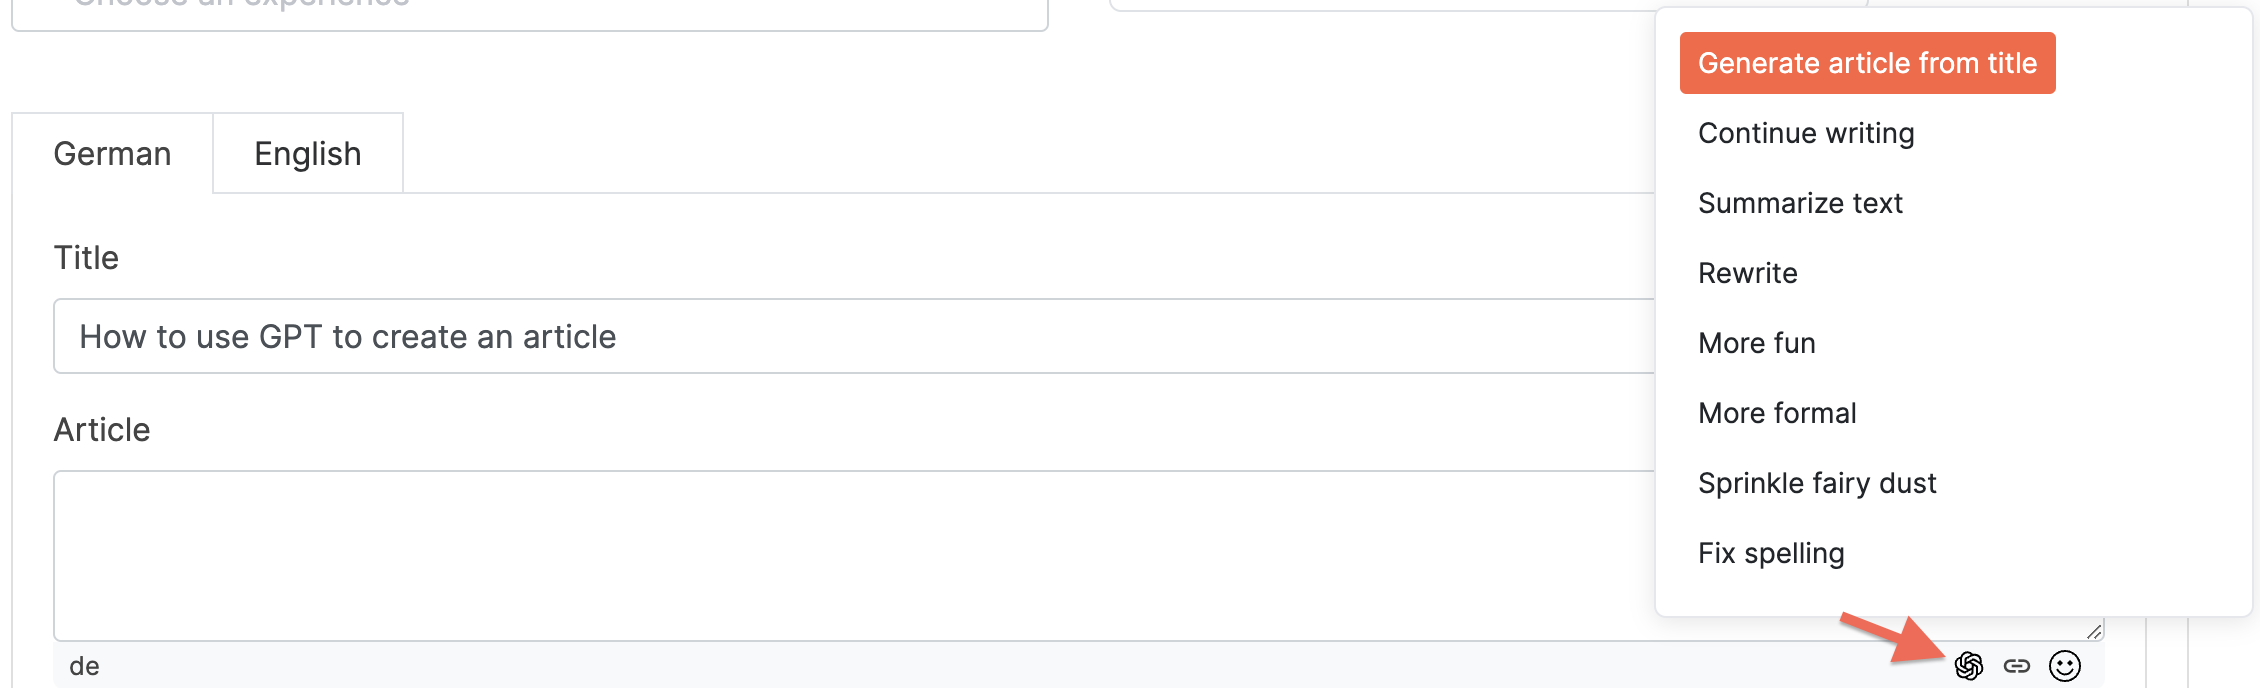Choose Fix spelling in the menu
This screenshot has width=2260, height=688.
click(x=1771, y=553)
